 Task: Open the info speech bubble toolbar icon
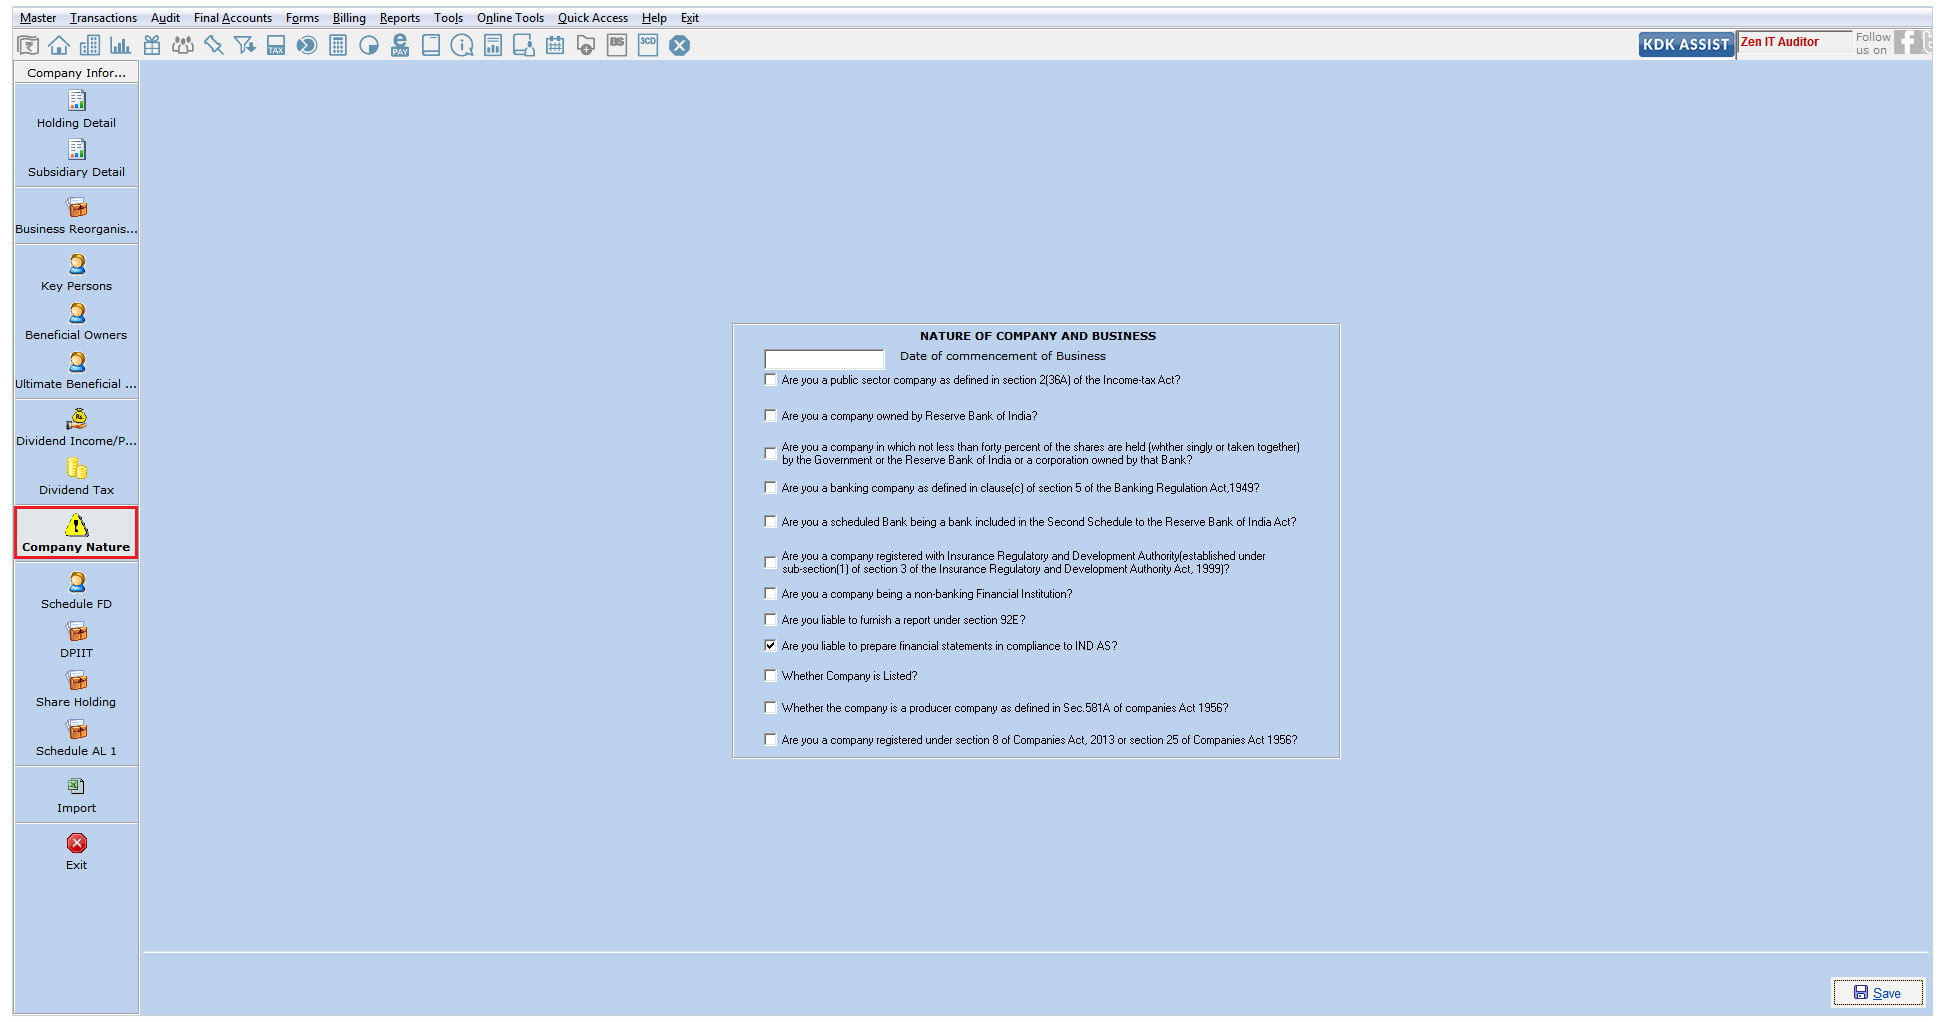click(x=462, y=45)
